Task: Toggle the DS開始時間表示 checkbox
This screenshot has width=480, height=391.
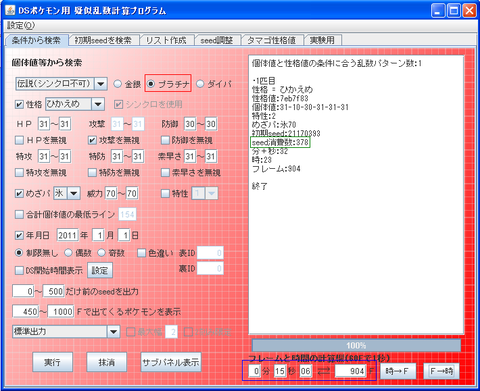Action: tap(19, 270)
